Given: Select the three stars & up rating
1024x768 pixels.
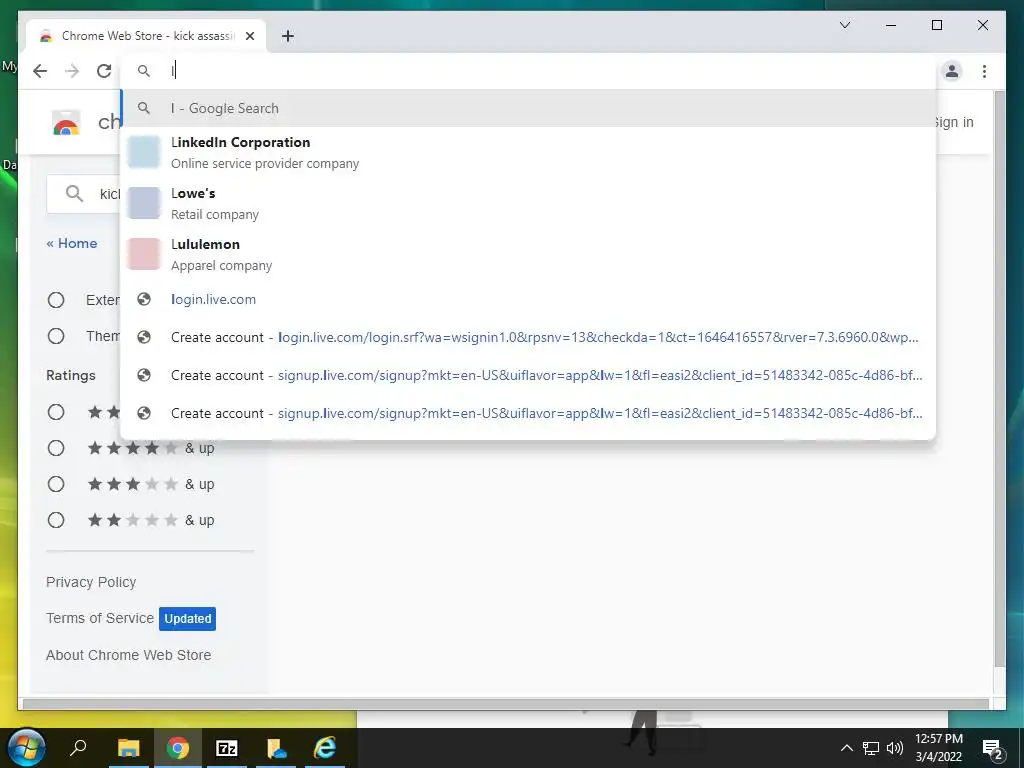Looking at the screenshot, I should tap(56, 484).
